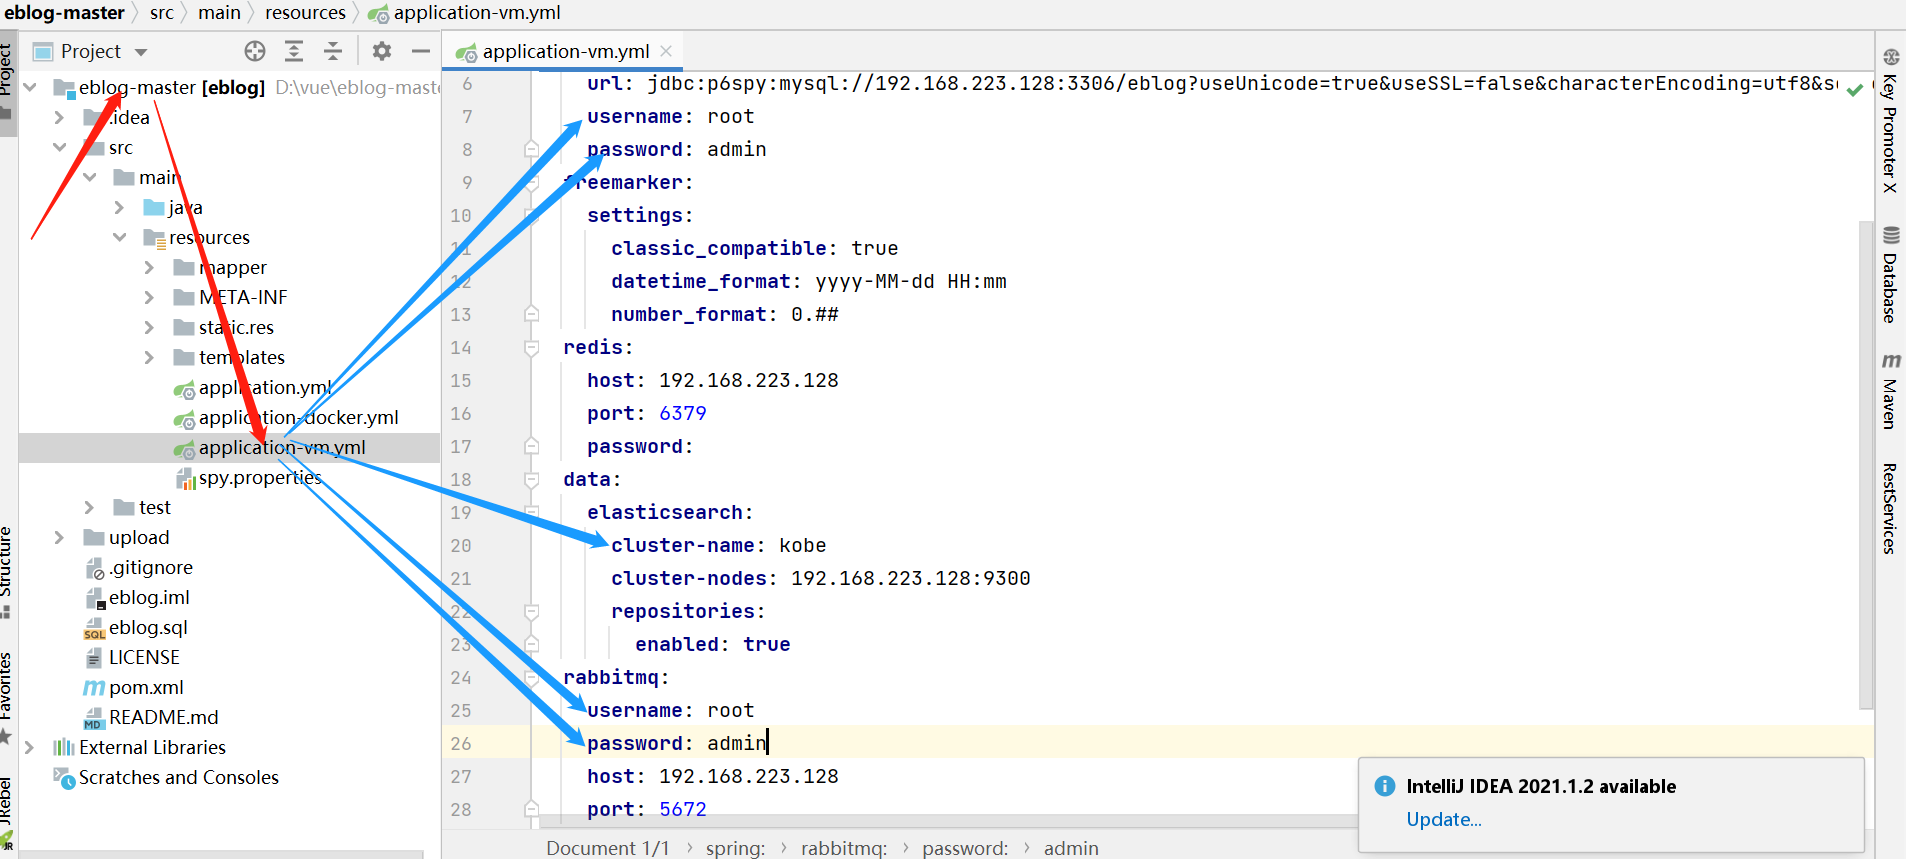Collapse the eblog-master project root
This screenshot has width=1906, height=859.
(30, 87)
